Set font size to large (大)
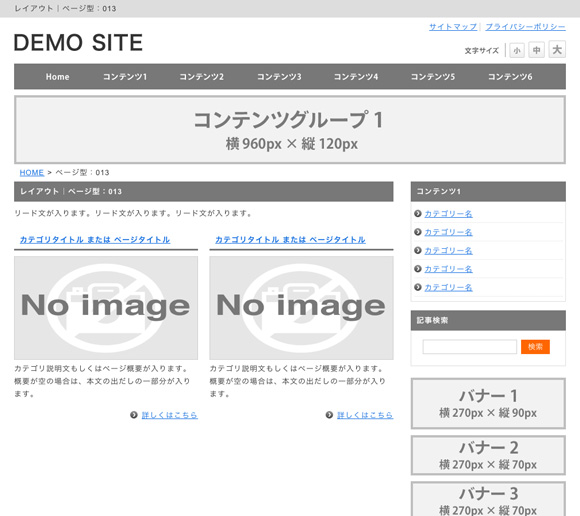 click(557, 49)
